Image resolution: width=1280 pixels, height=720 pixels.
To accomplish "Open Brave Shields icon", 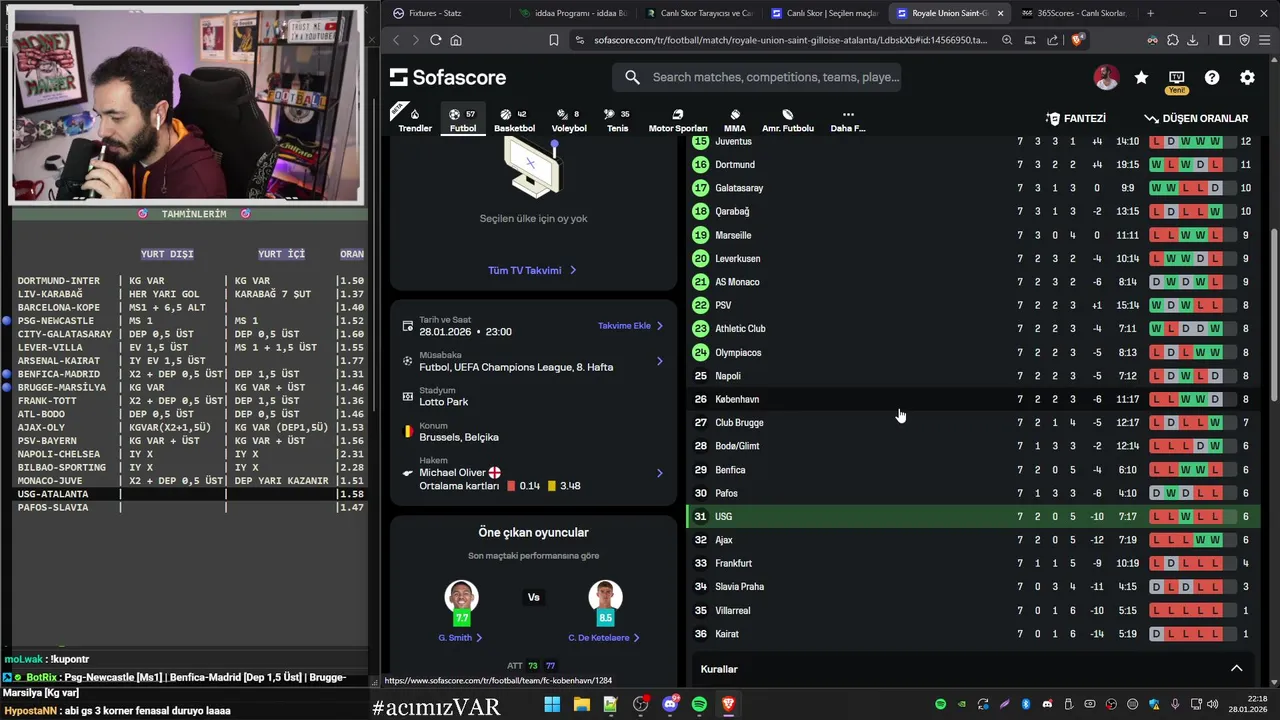I will pyautogui.click(x=1076, y=40).
